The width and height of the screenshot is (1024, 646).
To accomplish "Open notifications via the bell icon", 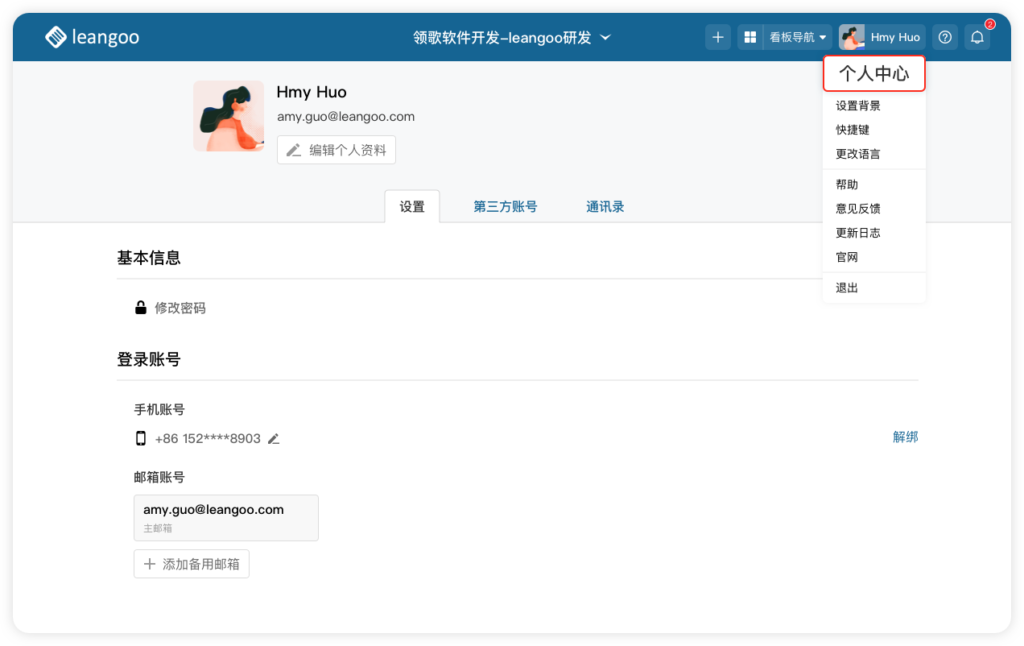I will [977, 36].
